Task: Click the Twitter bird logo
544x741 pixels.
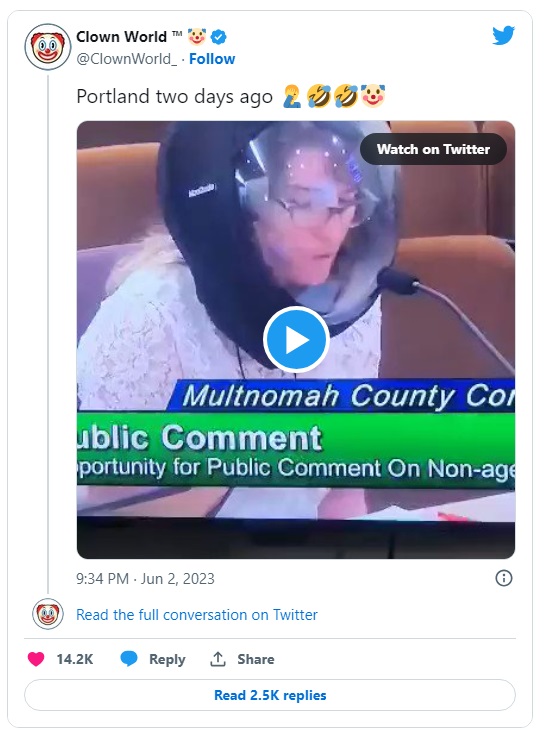Action: 503,35
